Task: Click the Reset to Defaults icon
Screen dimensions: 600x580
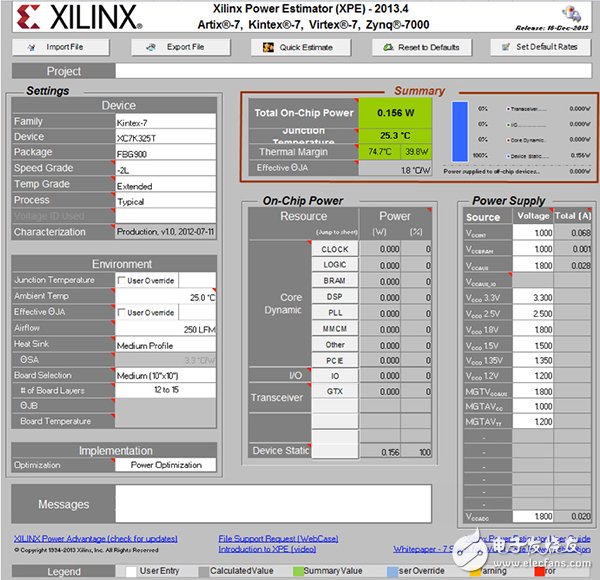Action: [386, 47]
